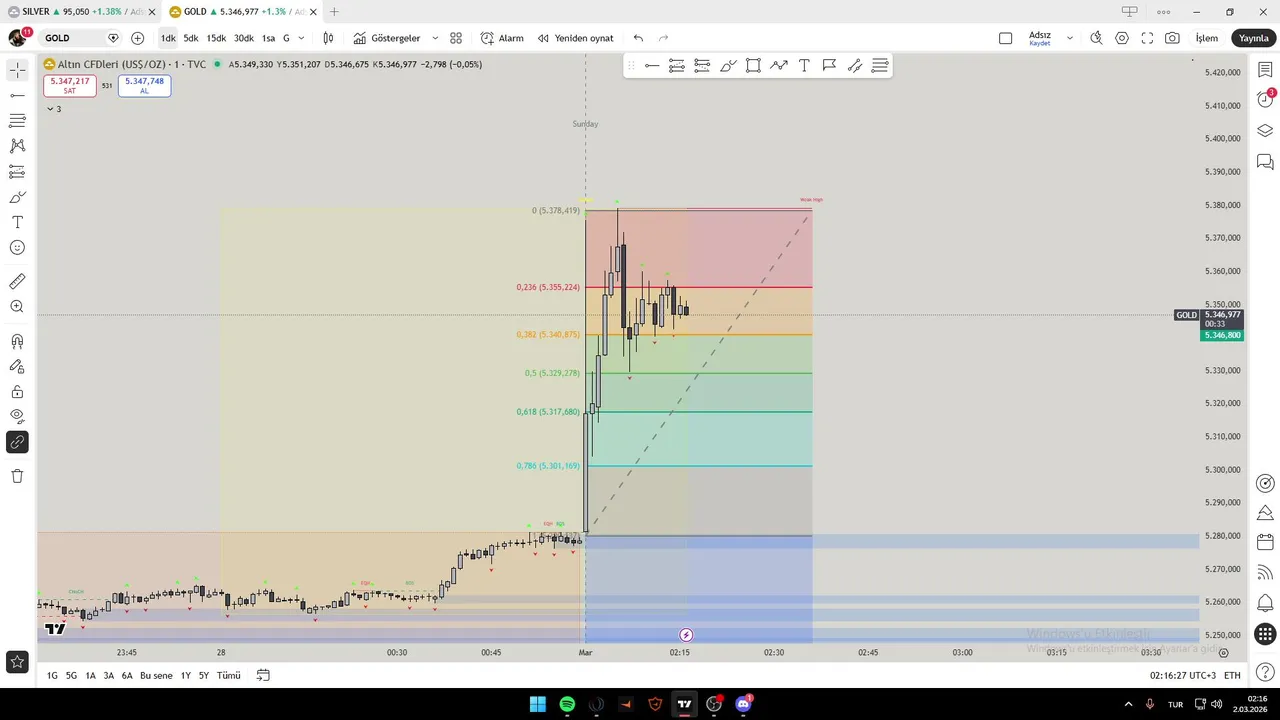The height and width of the screenshot is (720, 1280).
Task: Select the text tool in floating favorites toolbar
Action: click(804, 66)
